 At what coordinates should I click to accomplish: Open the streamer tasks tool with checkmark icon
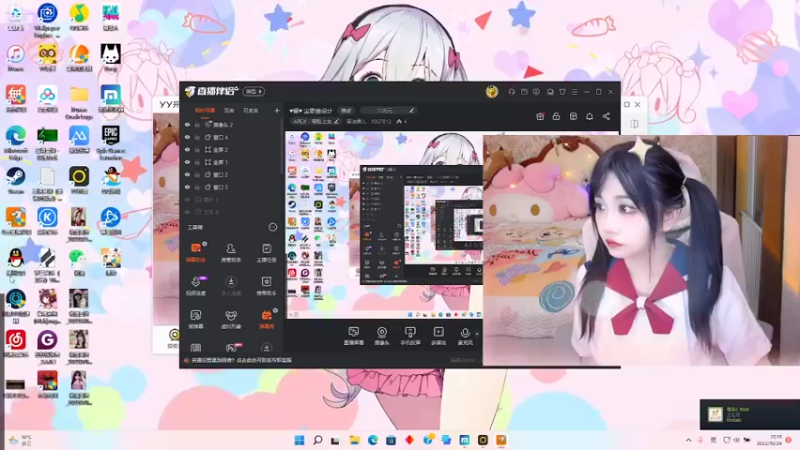click(266, 253)
